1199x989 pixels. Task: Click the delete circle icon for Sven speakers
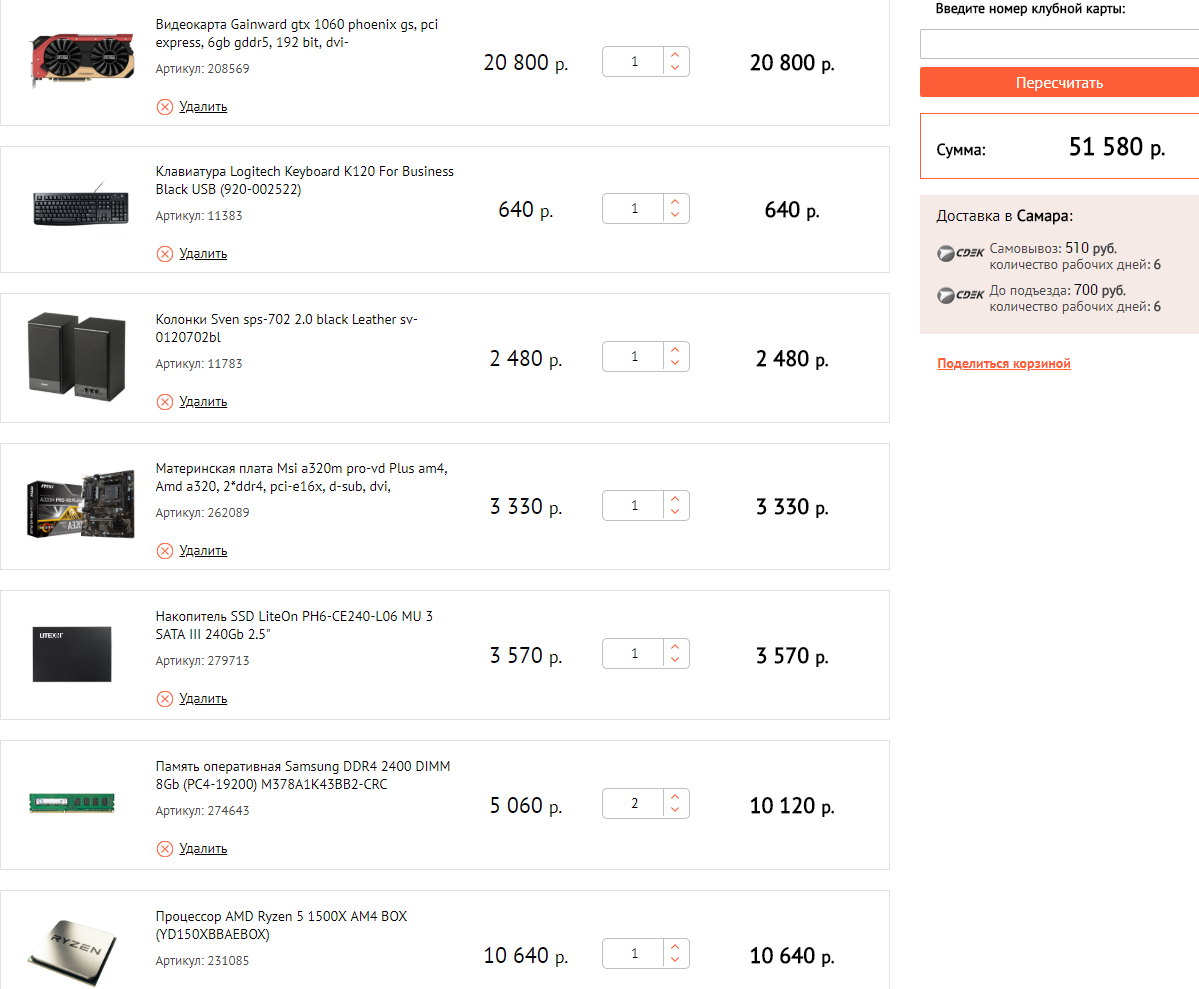point(165,402)
